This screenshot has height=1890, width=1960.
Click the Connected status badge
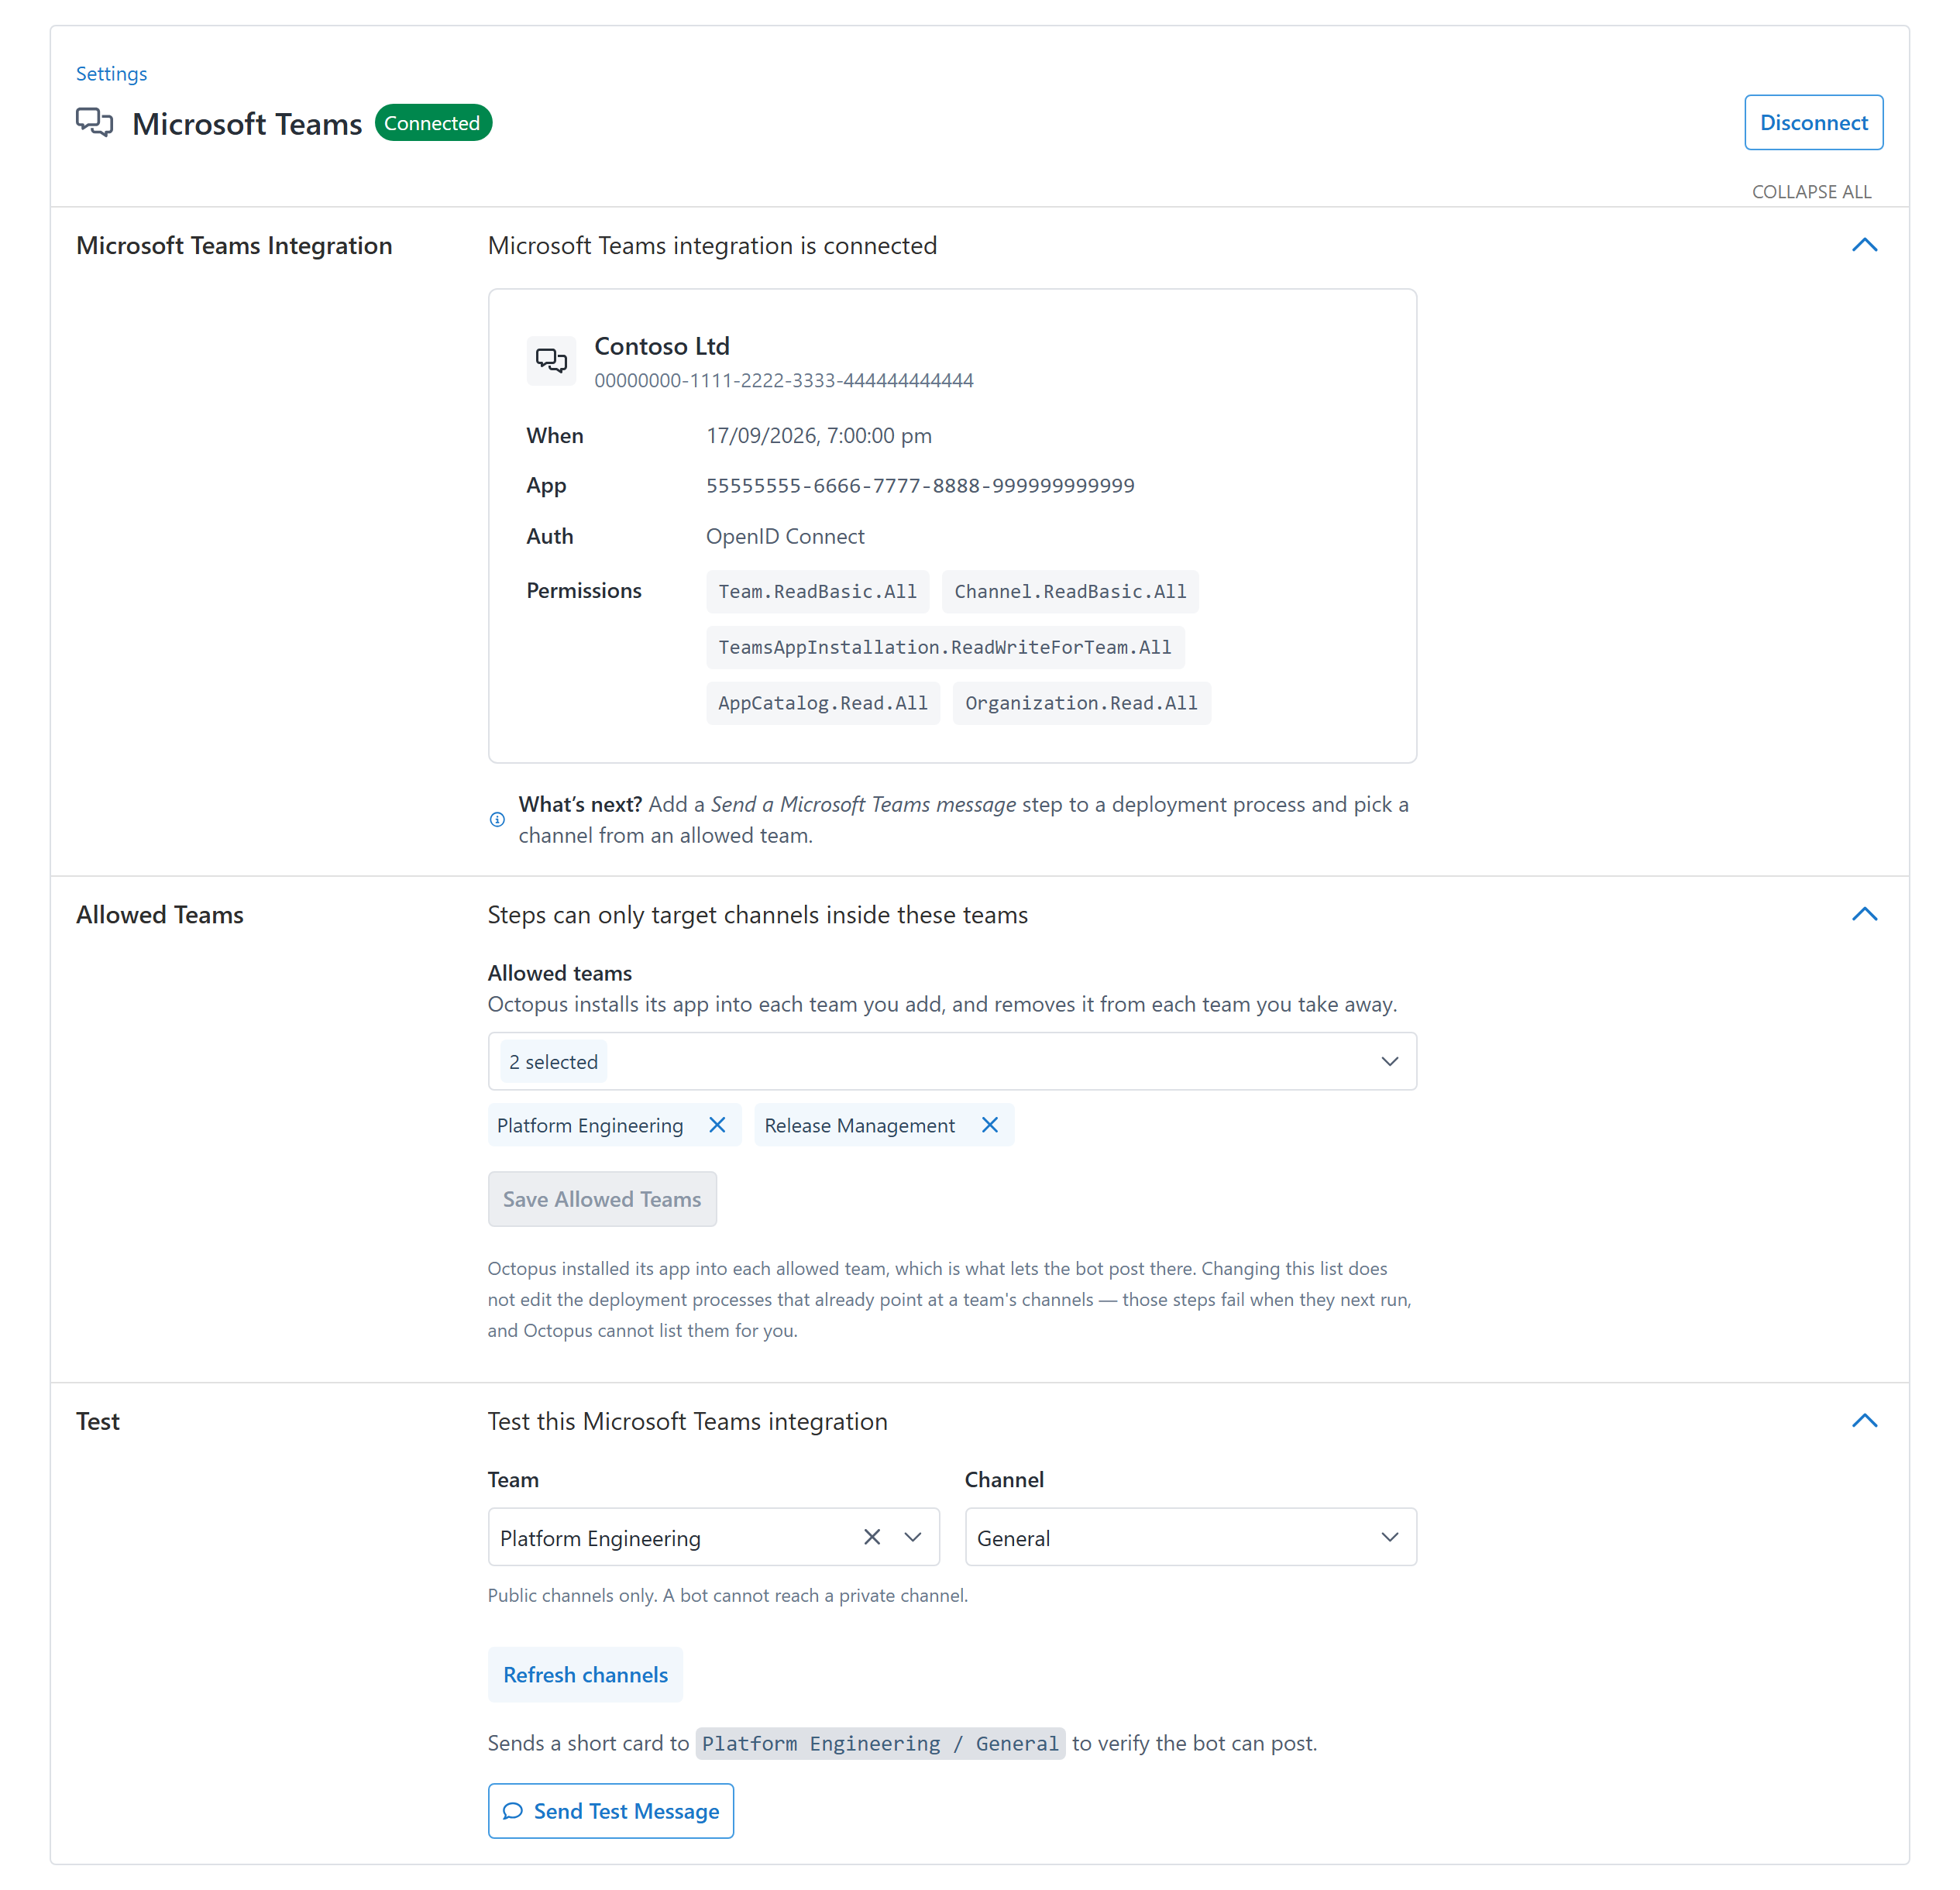click(x=433, y=123)
